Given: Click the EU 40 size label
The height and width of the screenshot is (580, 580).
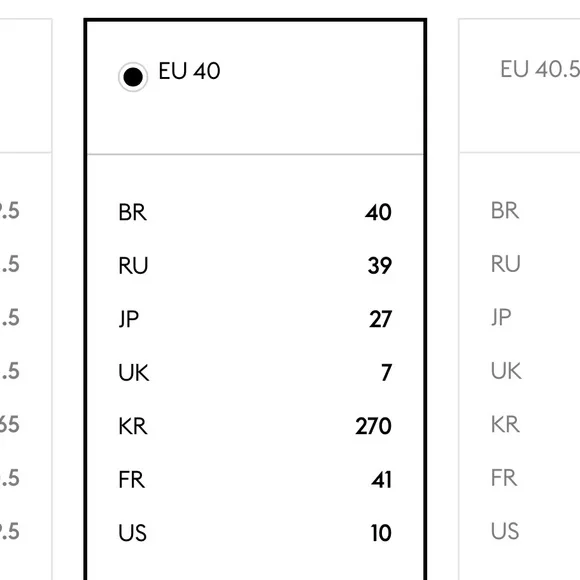Looking at the screenshot, I should click(x=189, y=71).
